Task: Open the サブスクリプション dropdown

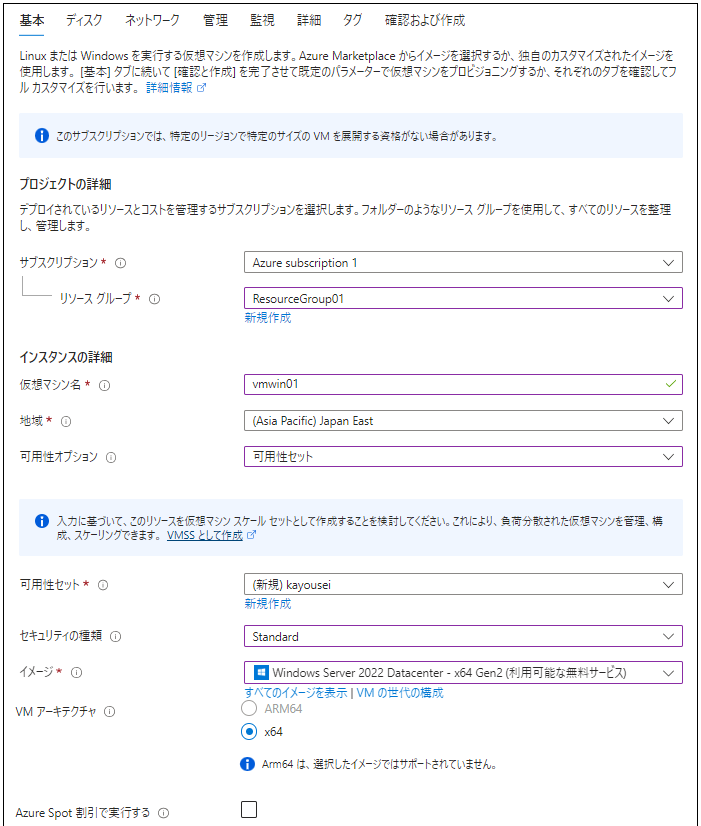Action: (463, 262)
